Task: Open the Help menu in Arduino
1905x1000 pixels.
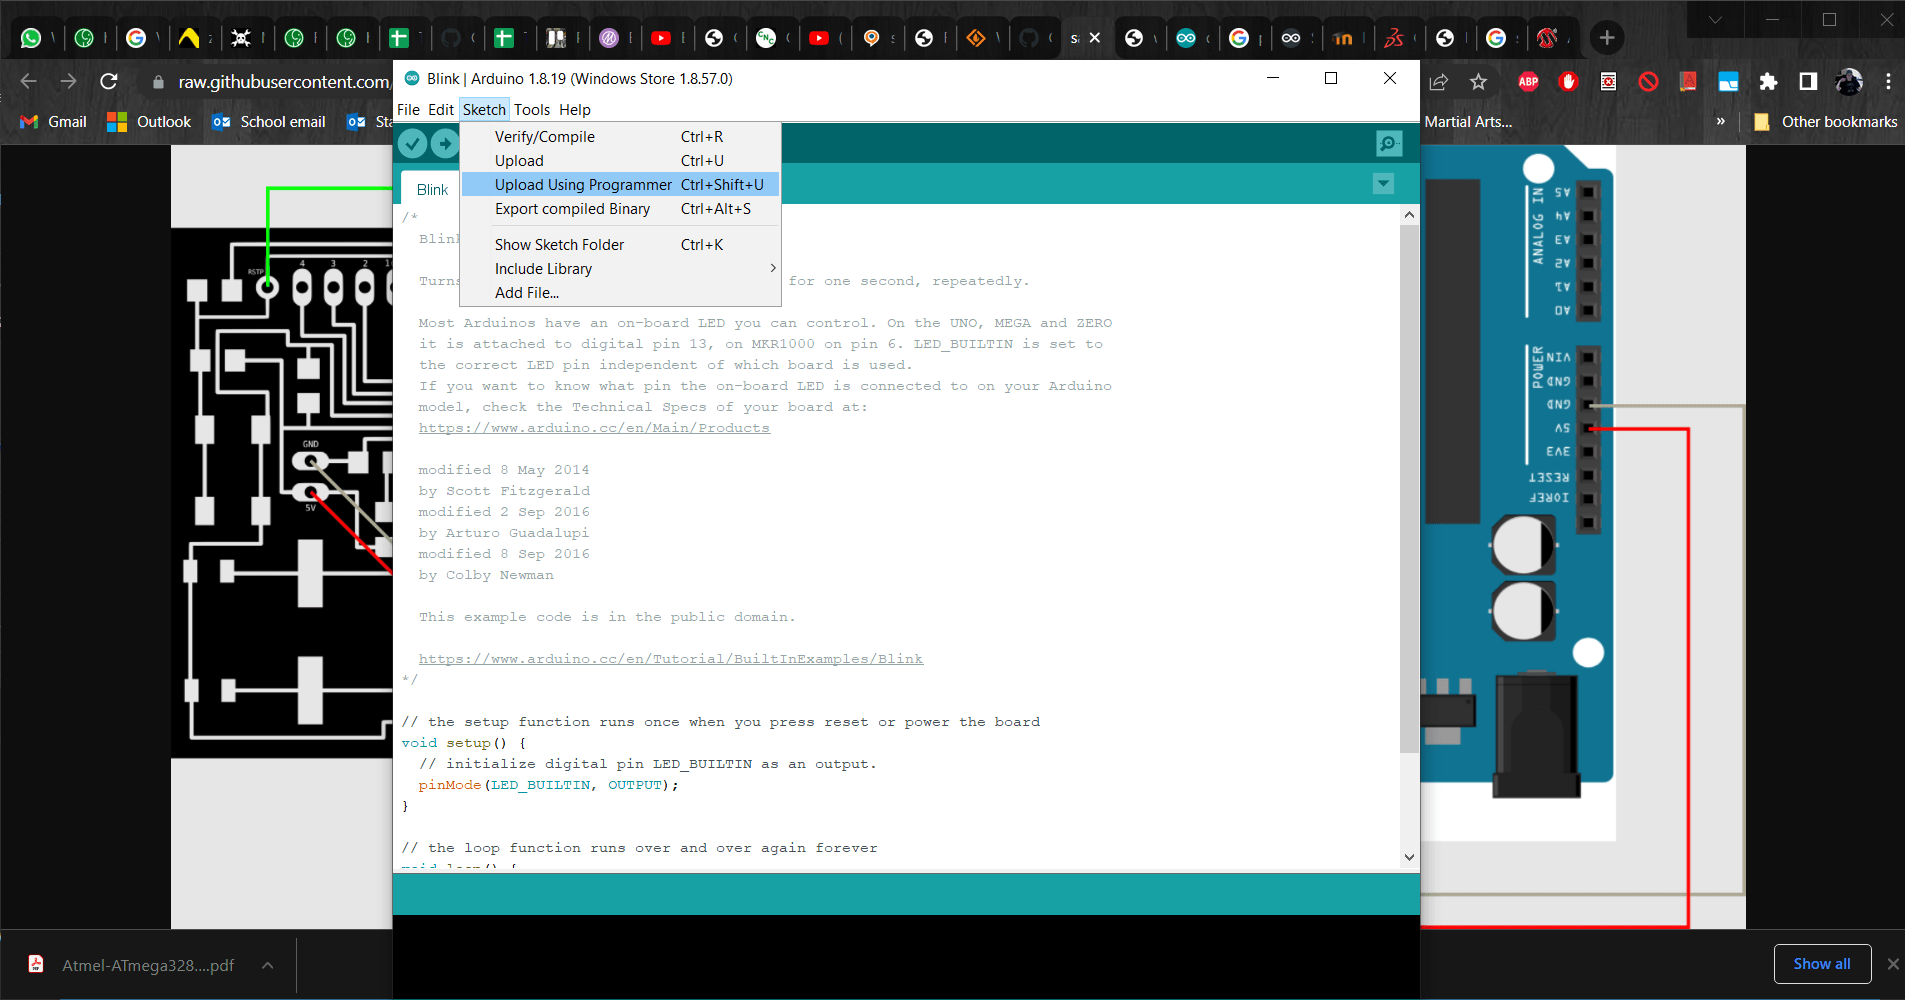Action: 575,110
